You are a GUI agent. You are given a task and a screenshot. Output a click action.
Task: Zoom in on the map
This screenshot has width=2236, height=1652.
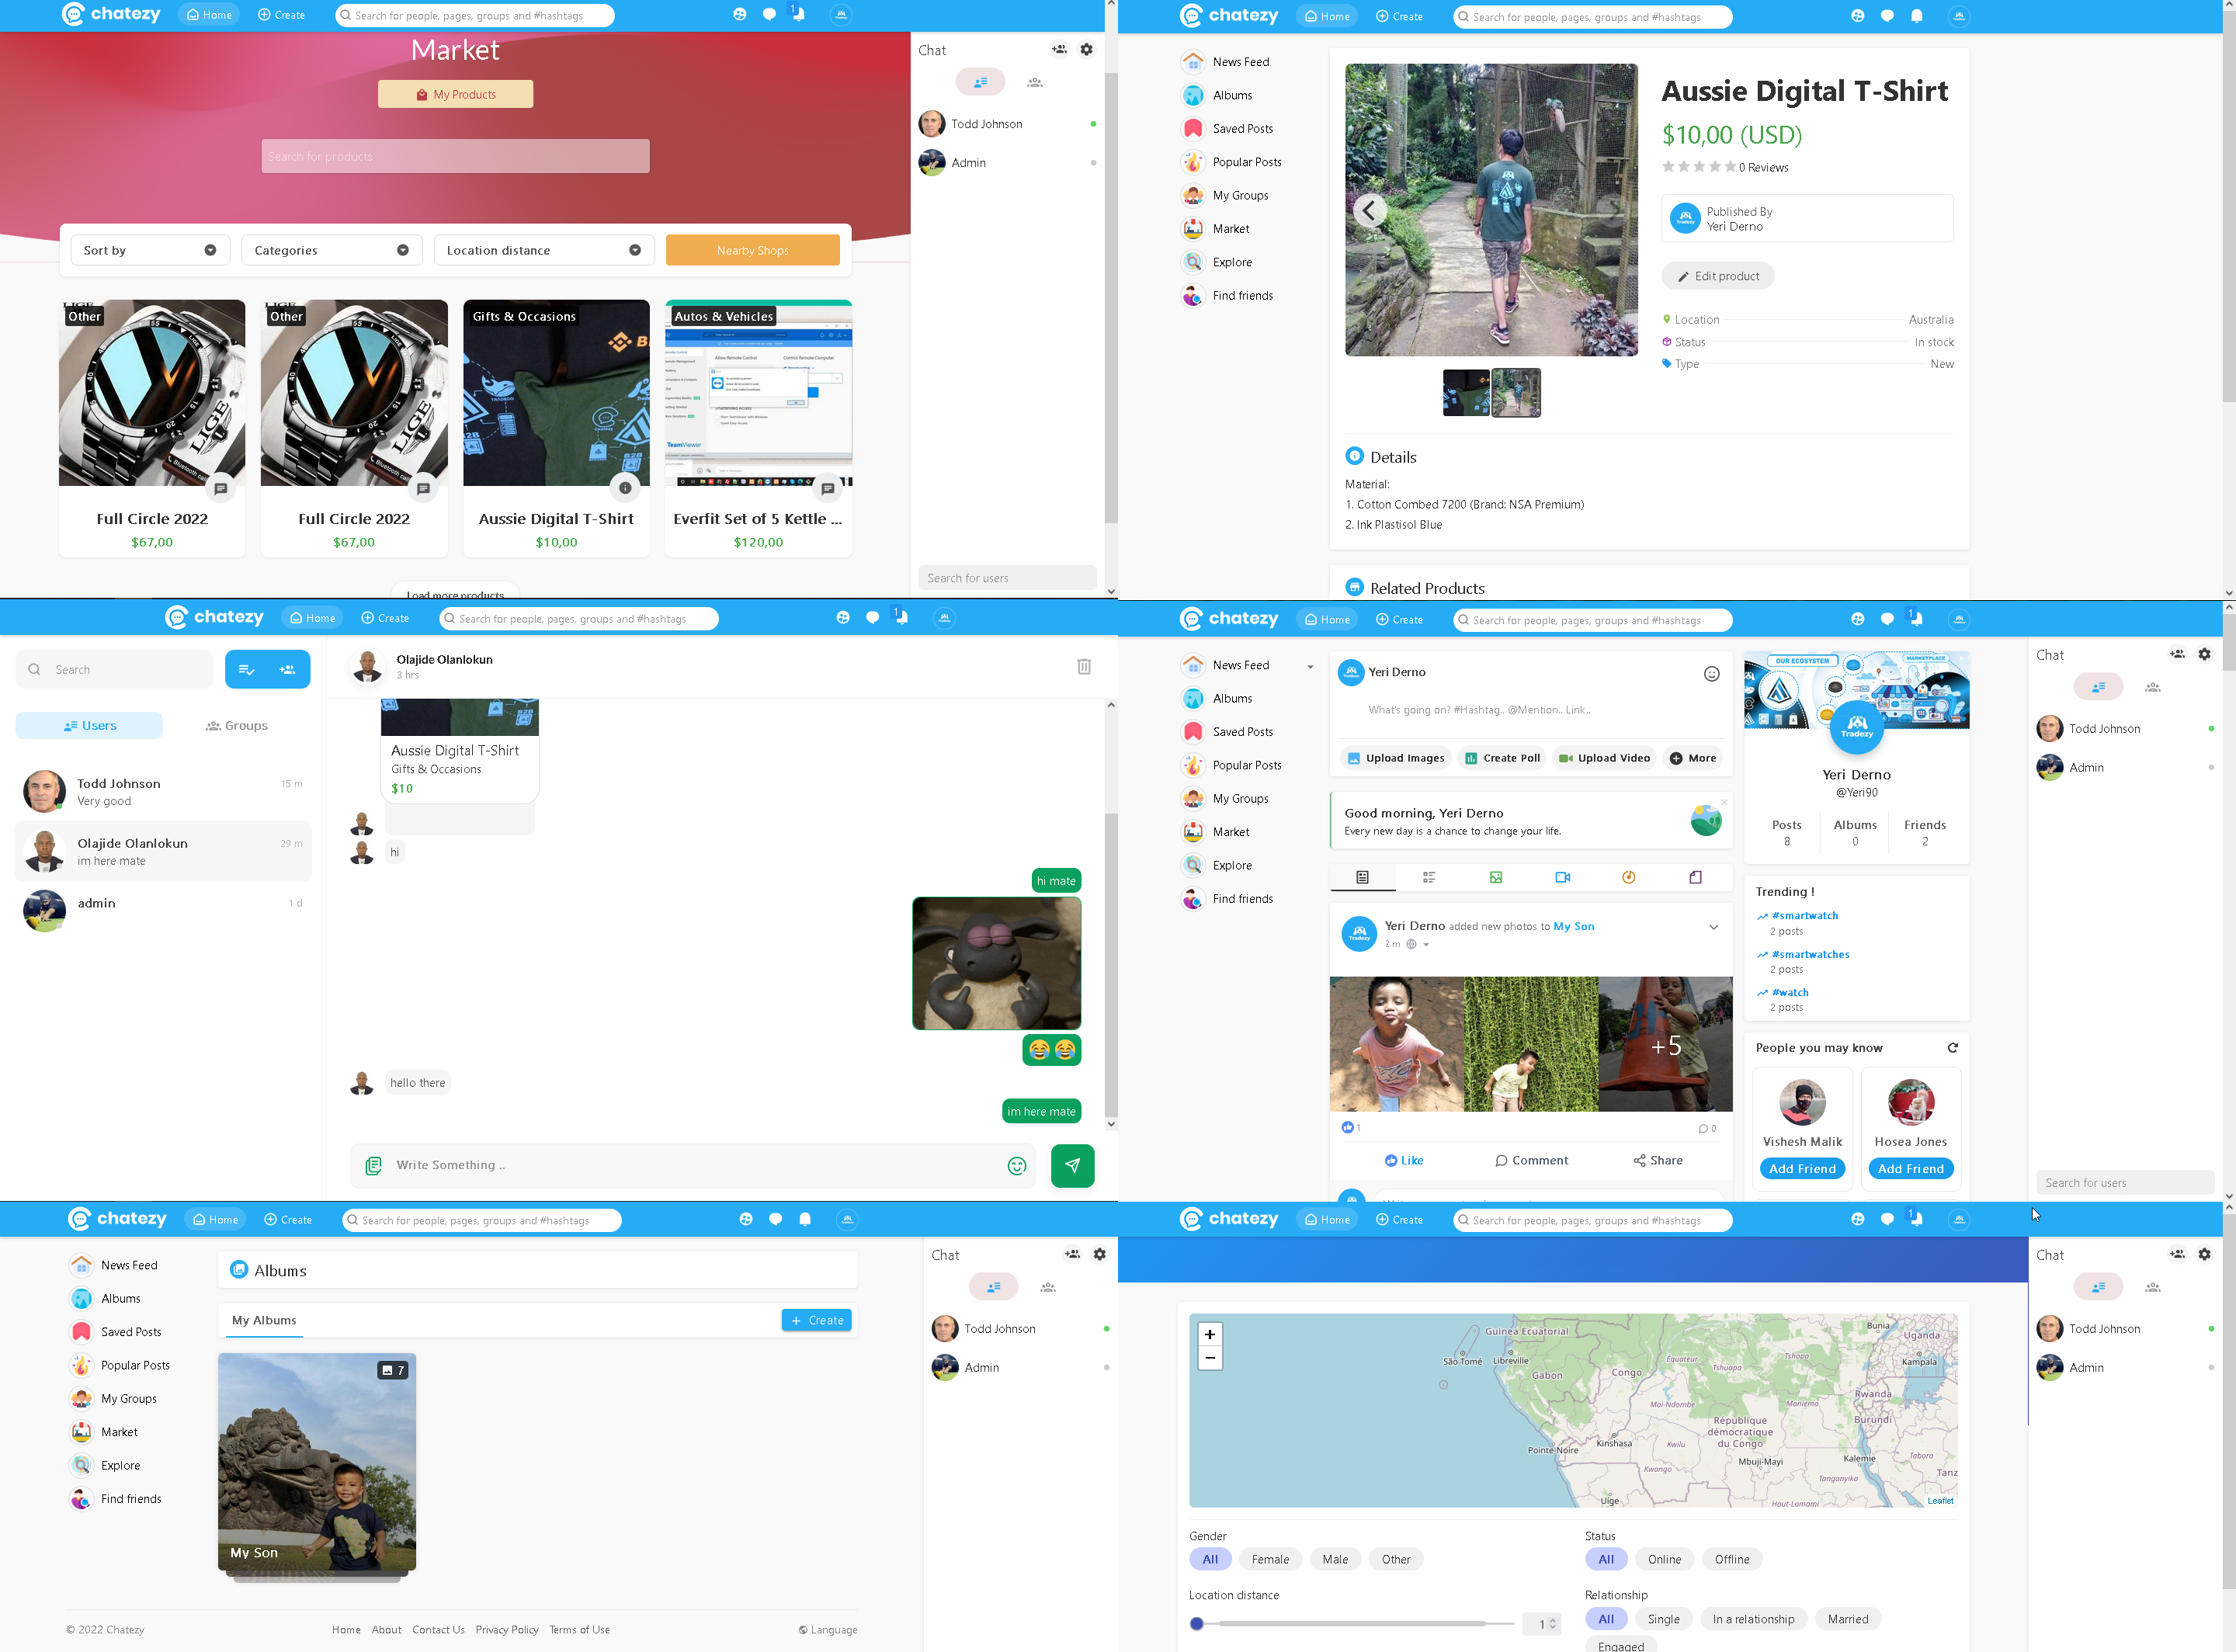point(1210,1334)
